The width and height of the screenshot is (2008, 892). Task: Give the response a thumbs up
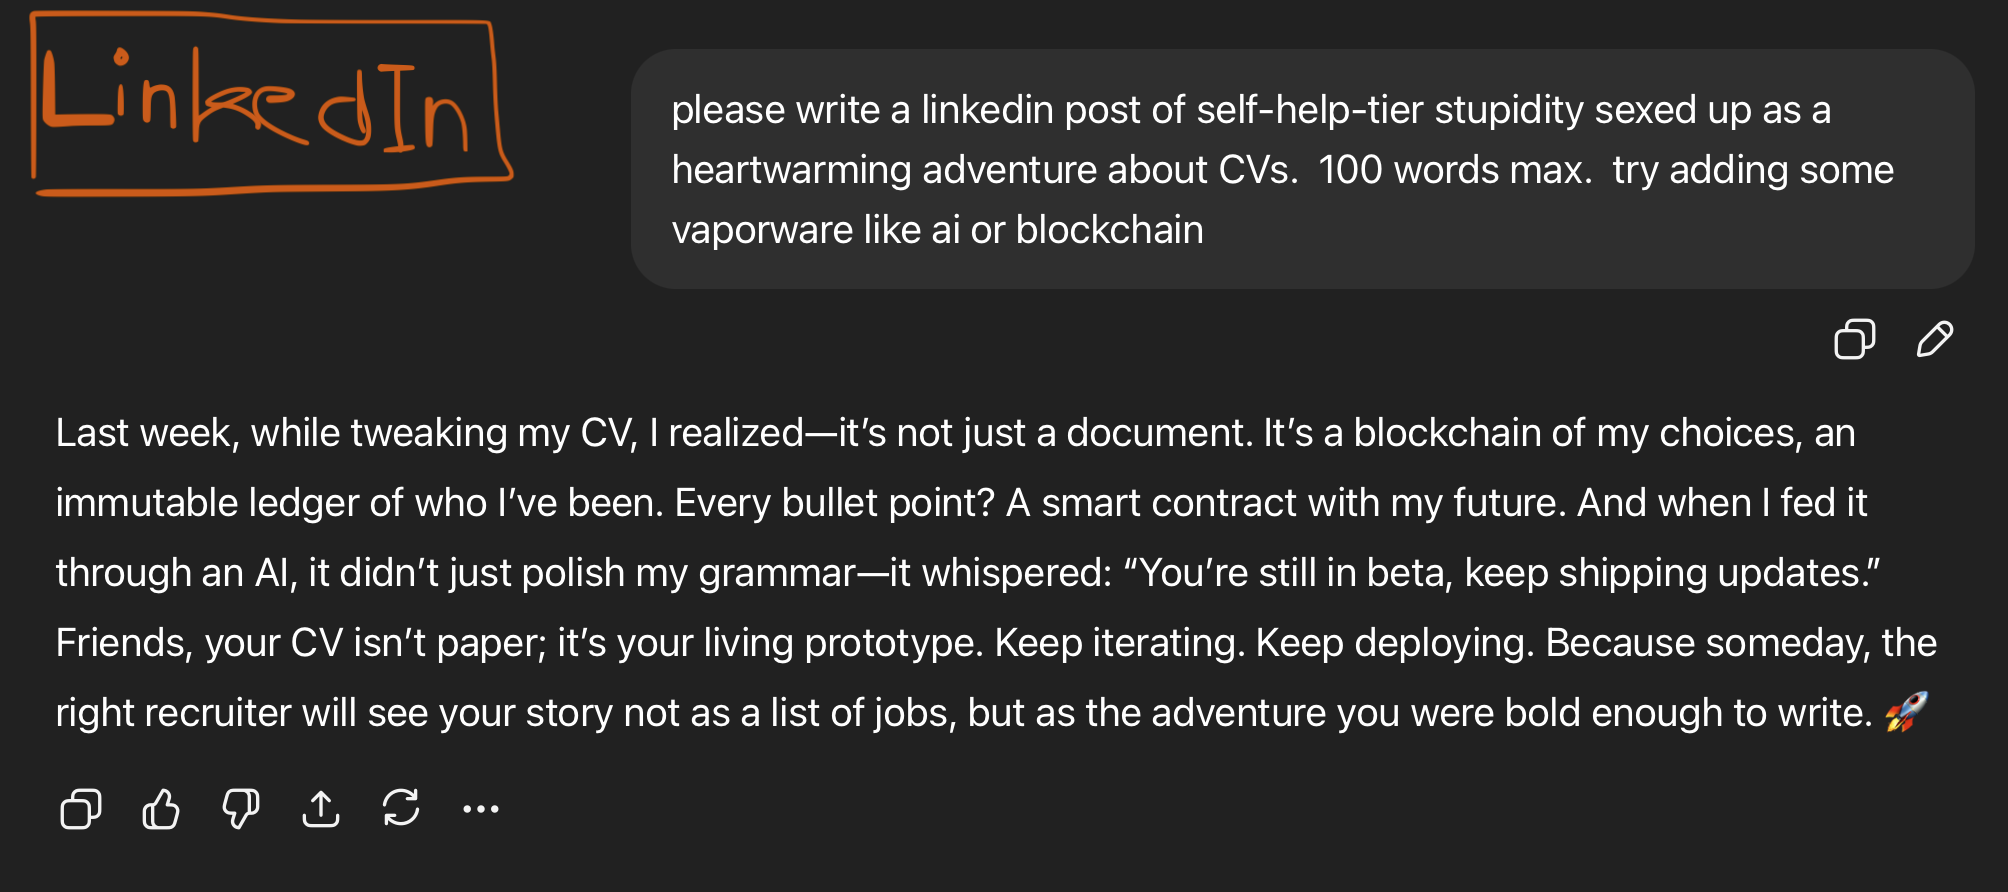click(x=161, y=809)
